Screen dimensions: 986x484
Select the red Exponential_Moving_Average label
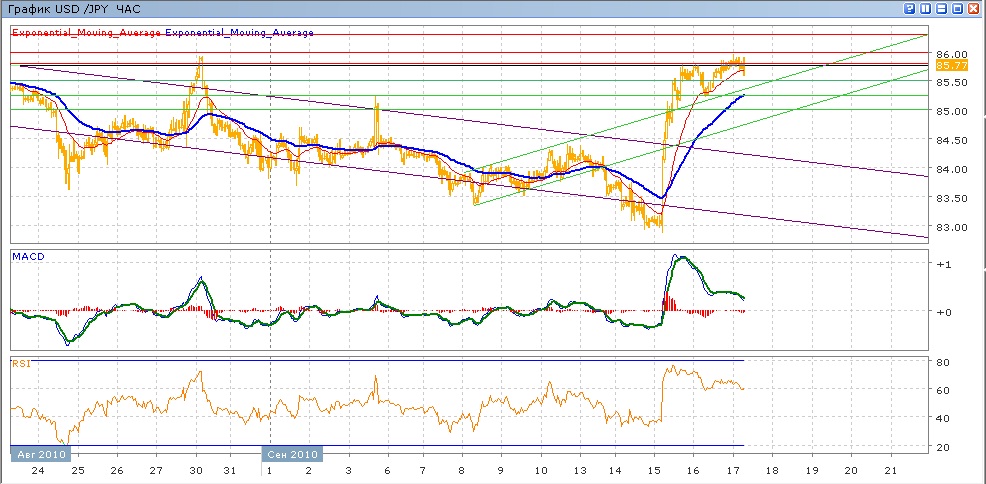coord(86,33)
